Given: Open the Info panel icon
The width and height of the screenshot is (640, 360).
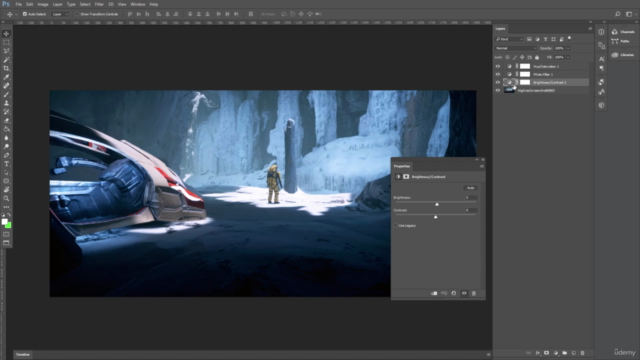Looking at the screenshot, I should [601, 32].
